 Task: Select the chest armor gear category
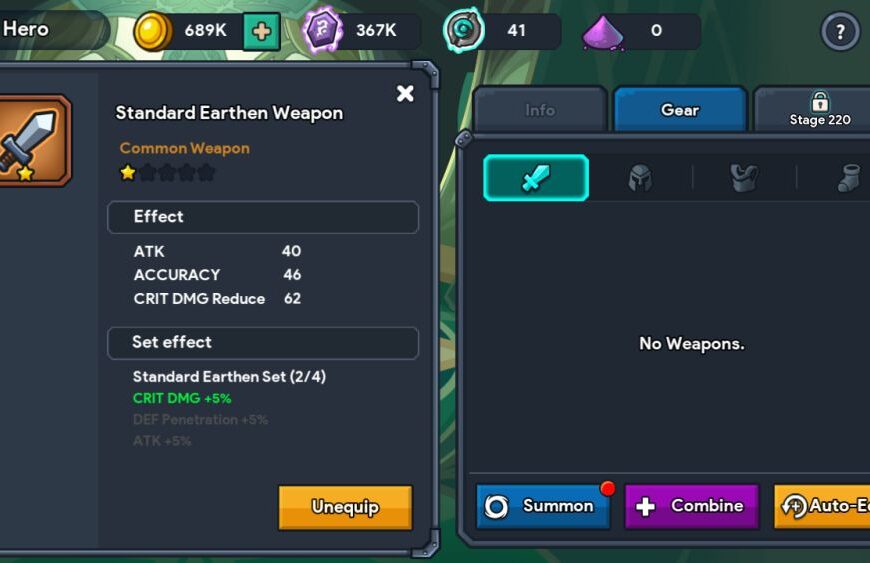click(744, 178)
